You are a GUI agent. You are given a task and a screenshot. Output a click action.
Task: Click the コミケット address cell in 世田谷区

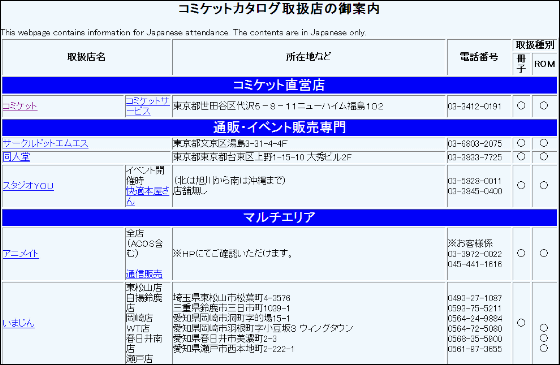coord(309,106)
